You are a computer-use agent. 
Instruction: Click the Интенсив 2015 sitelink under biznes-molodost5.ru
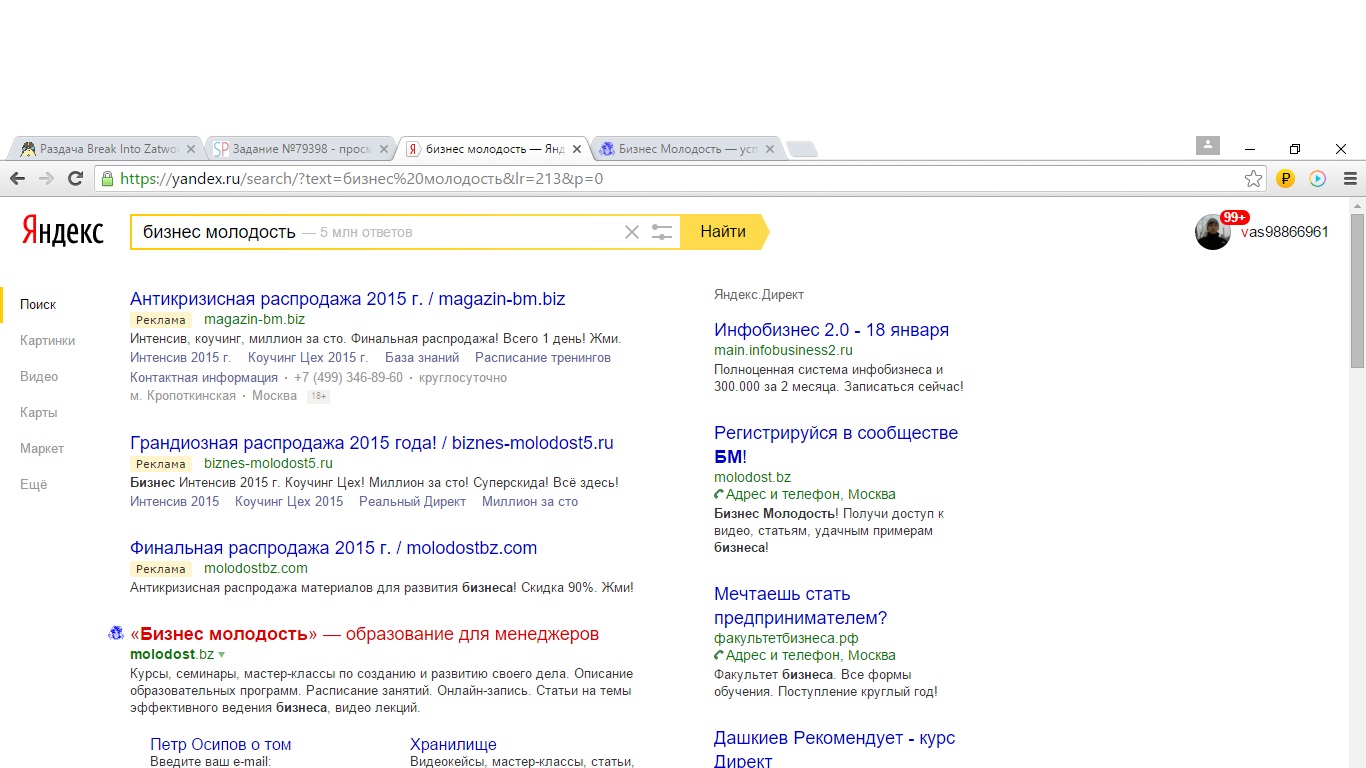pyautogui.click(x=175, y=502)
